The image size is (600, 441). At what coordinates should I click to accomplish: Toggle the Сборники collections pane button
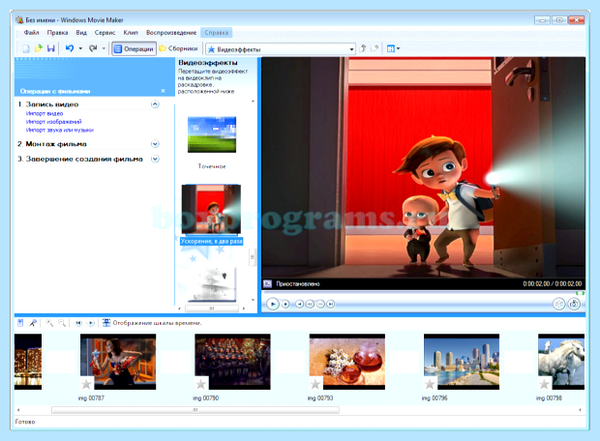[179, 49]
